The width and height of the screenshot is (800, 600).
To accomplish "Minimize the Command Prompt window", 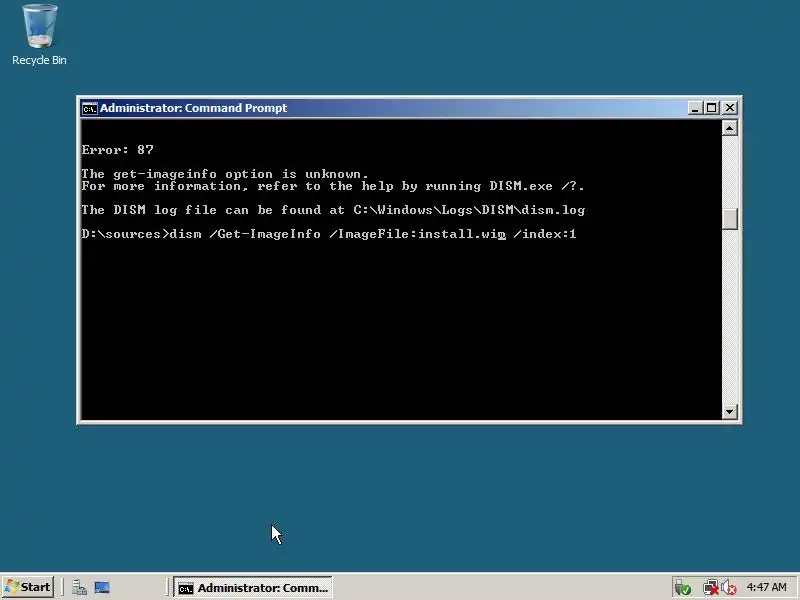I will pos(694,108).
